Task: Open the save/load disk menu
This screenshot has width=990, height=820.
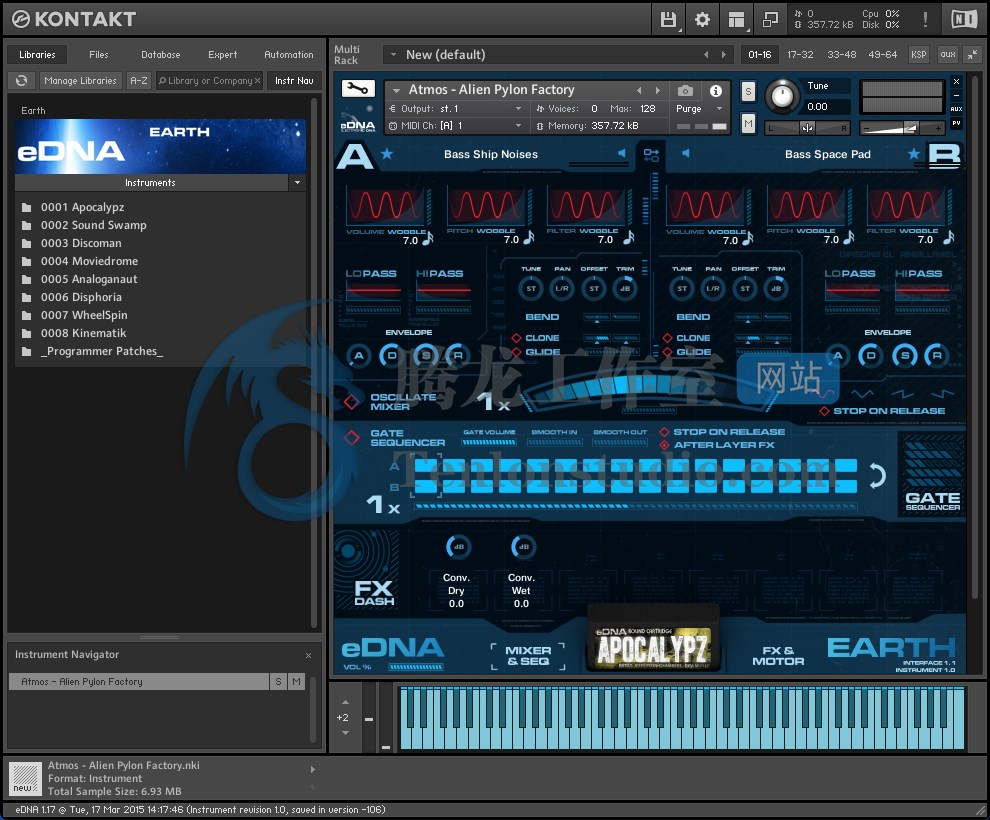Action: pyautogui.click(x=668, y=20)
